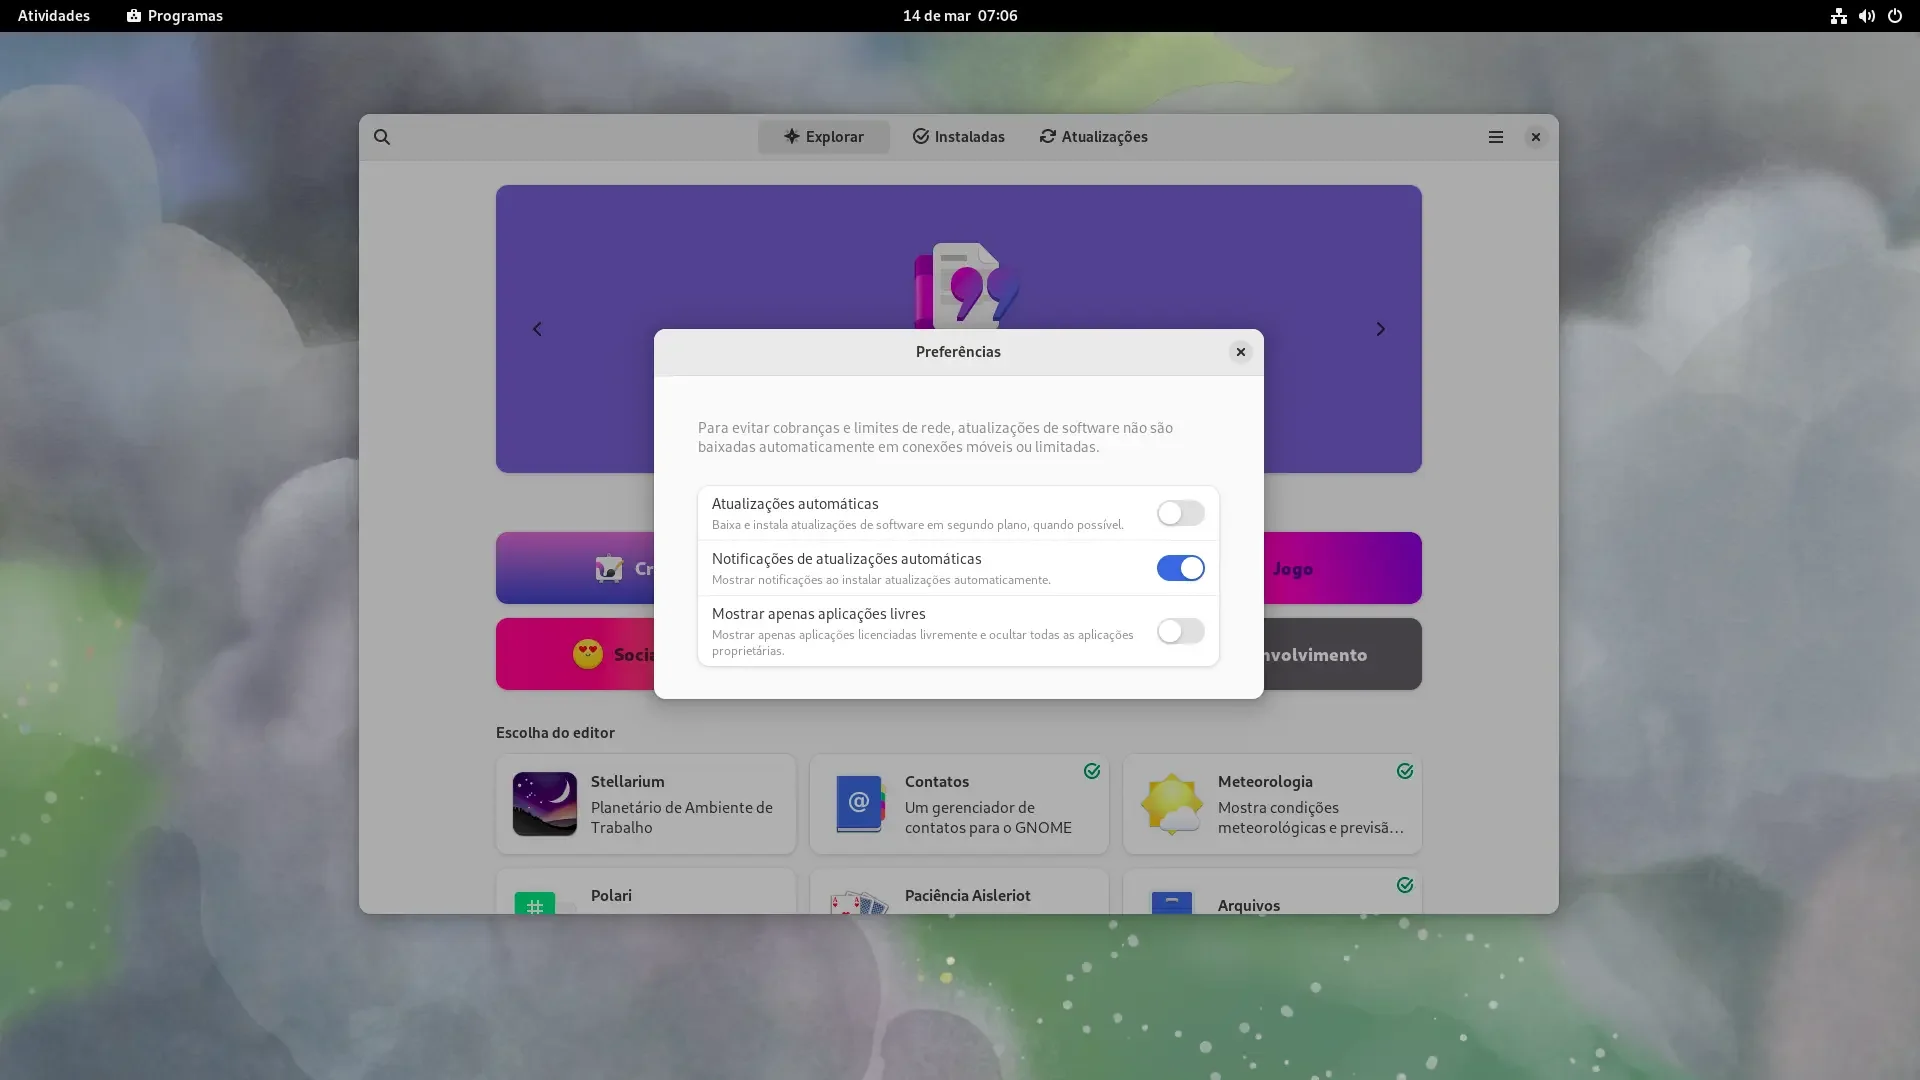Close the Software window with its X button

1535,137
